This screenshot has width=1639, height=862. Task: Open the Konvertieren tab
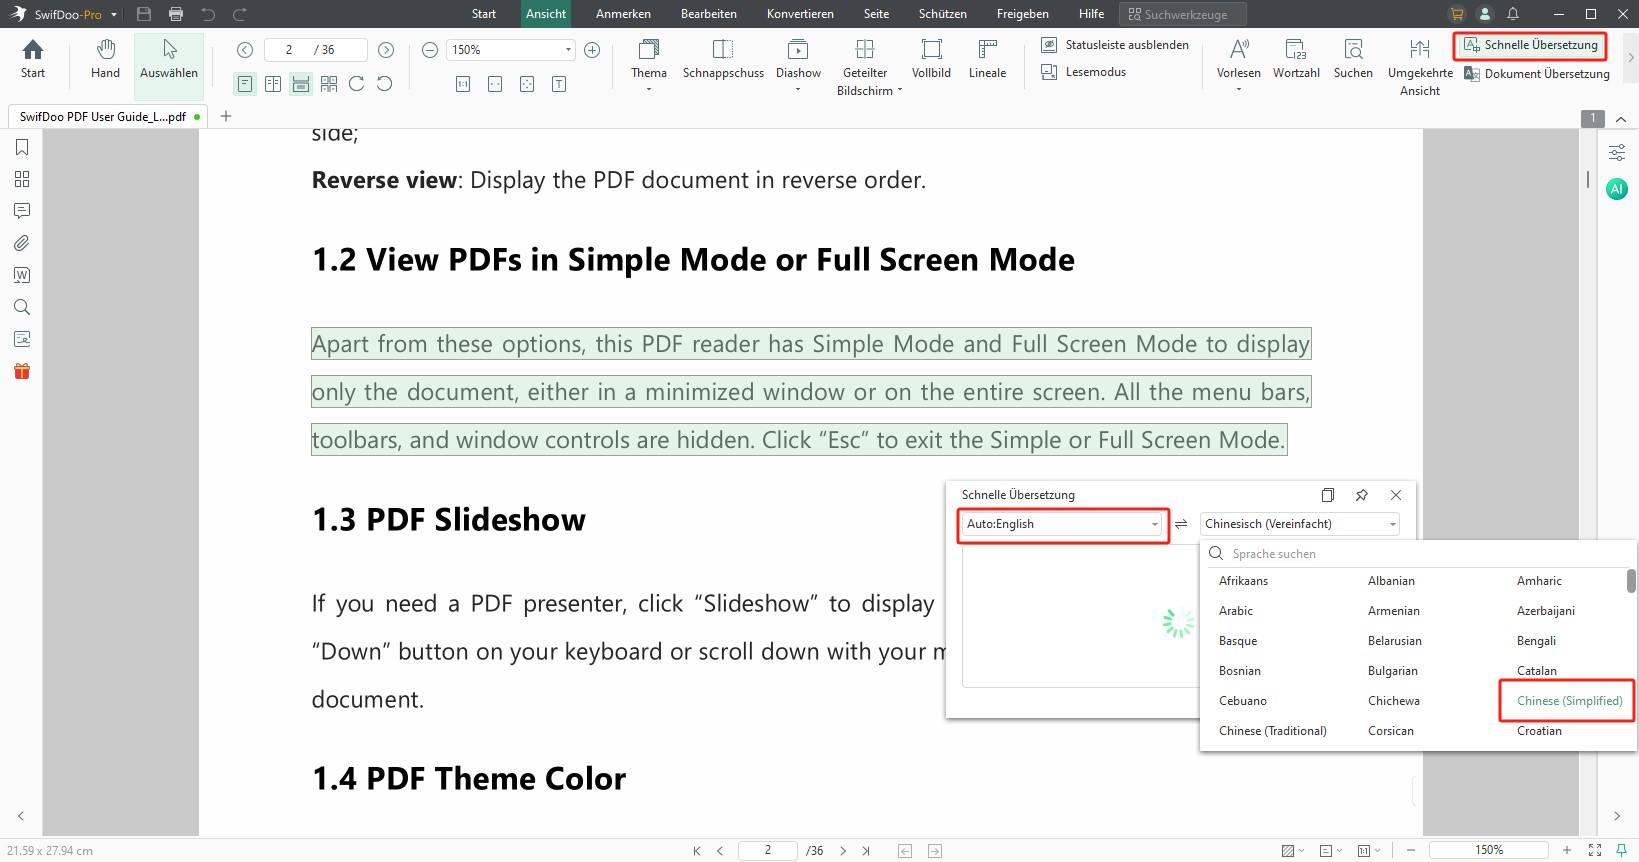800,14
